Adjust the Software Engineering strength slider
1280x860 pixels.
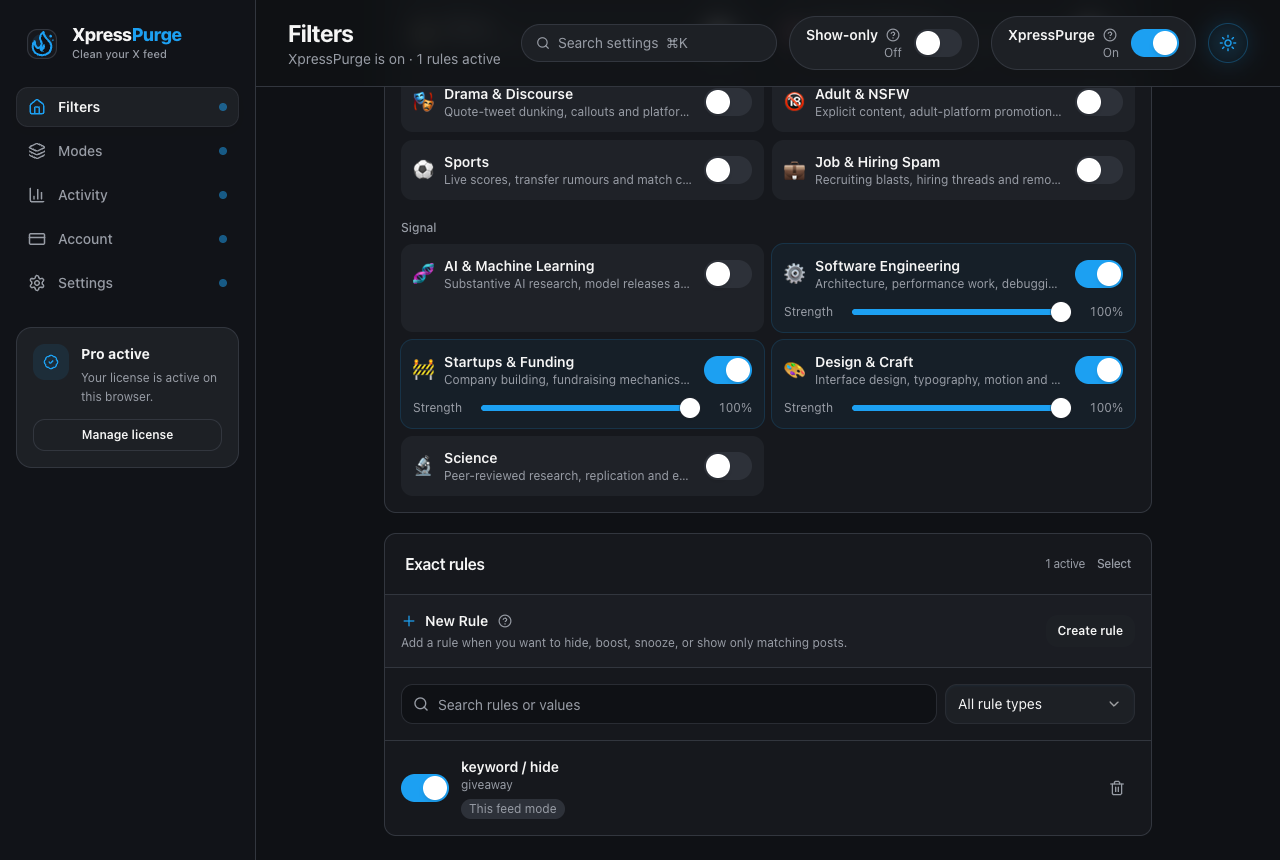(x=961, y=312)
